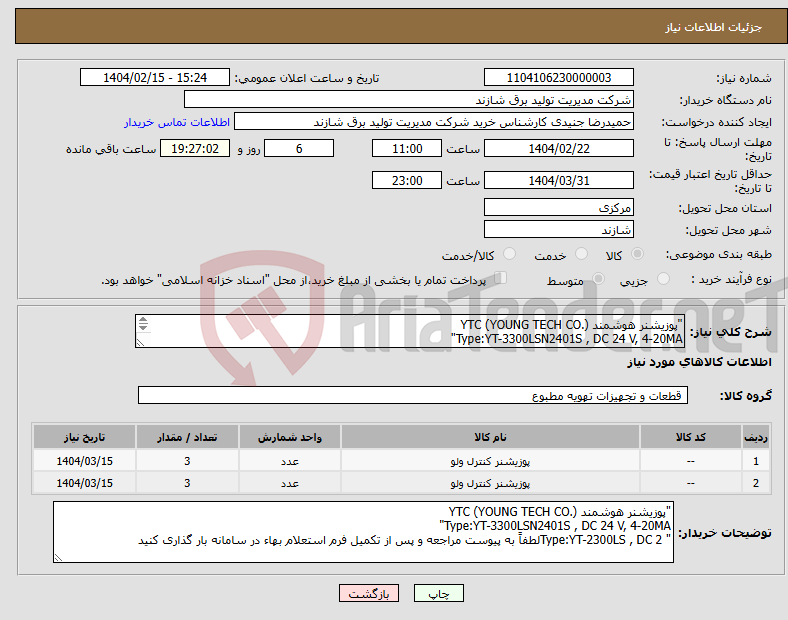Click the announcement date field 1404/02/15 - 15:24

(x=155, y=77)
